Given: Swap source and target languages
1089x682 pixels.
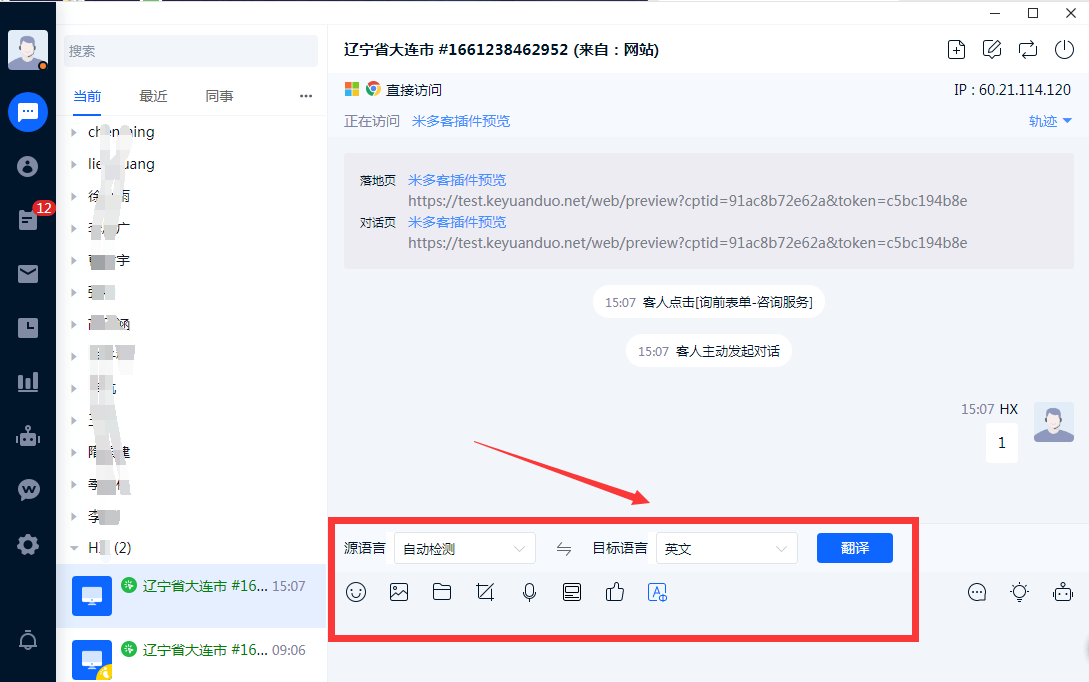Looking at the screenshot, I should (564, 548).
